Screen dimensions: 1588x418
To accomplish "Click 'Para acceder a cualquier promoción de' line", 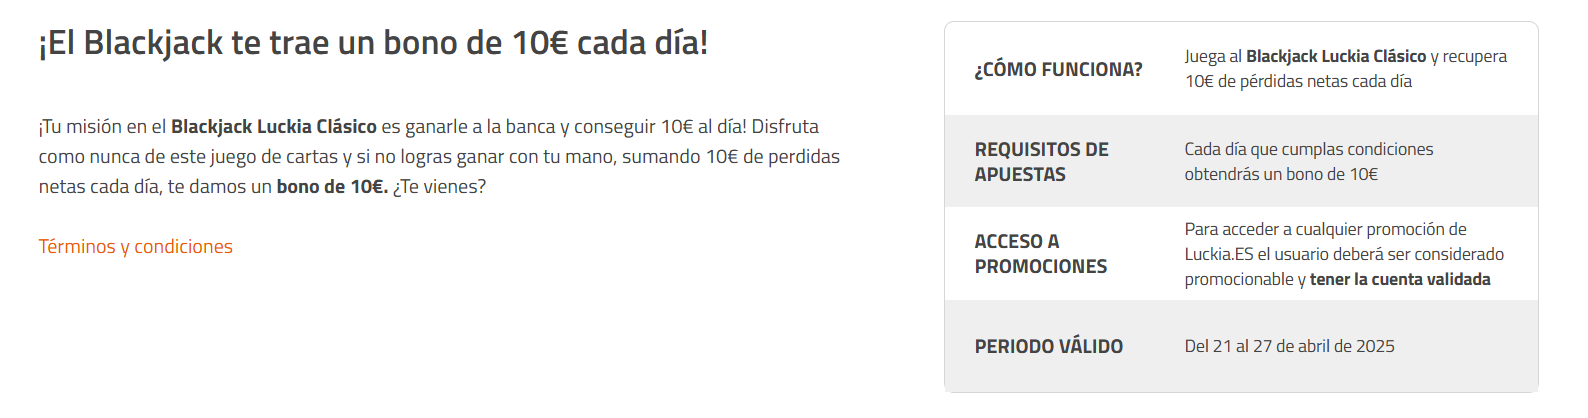I will tap(1326, 230).
